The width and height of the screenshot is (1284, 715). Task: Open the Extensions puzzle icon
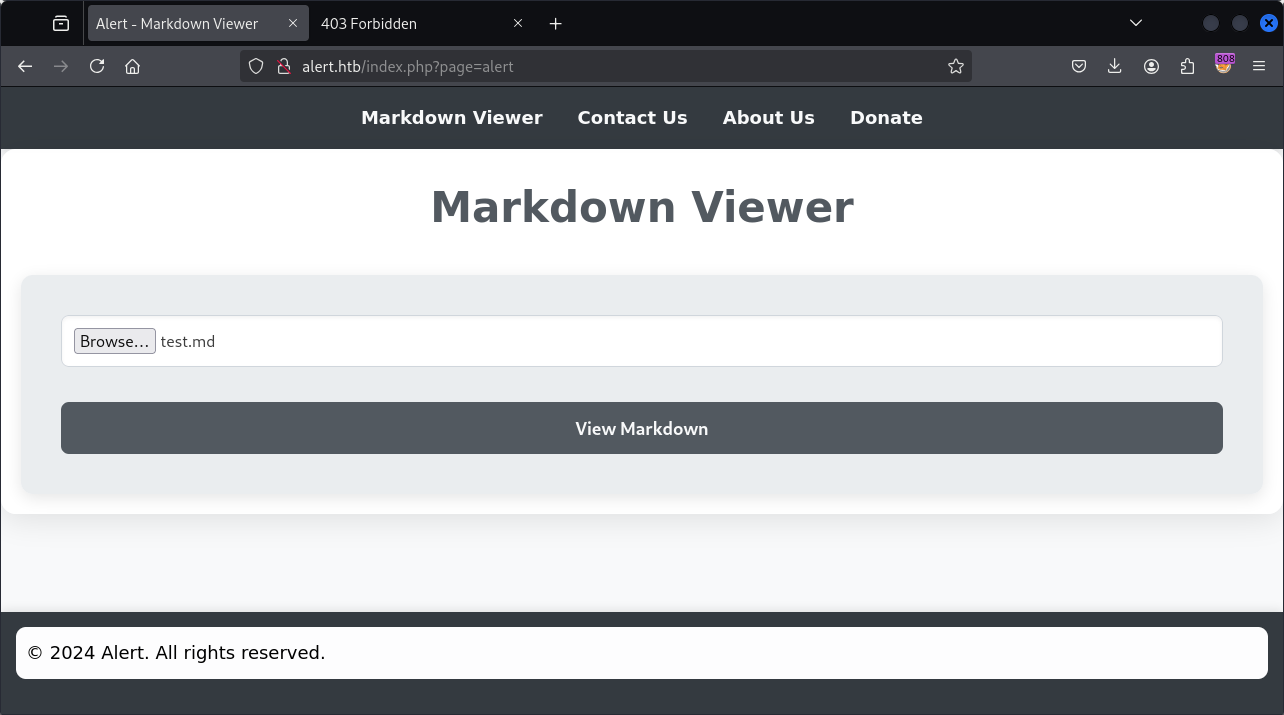click(x=1187, y=66)
